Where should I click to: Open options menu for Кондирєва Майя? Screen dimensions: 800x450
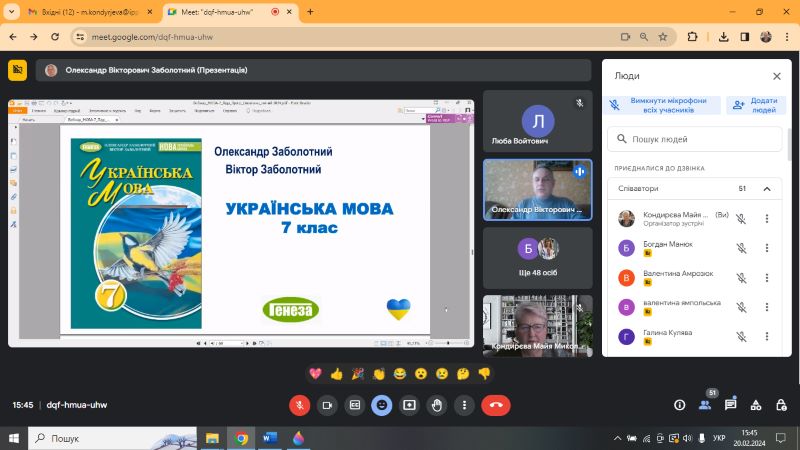point(766,218)
